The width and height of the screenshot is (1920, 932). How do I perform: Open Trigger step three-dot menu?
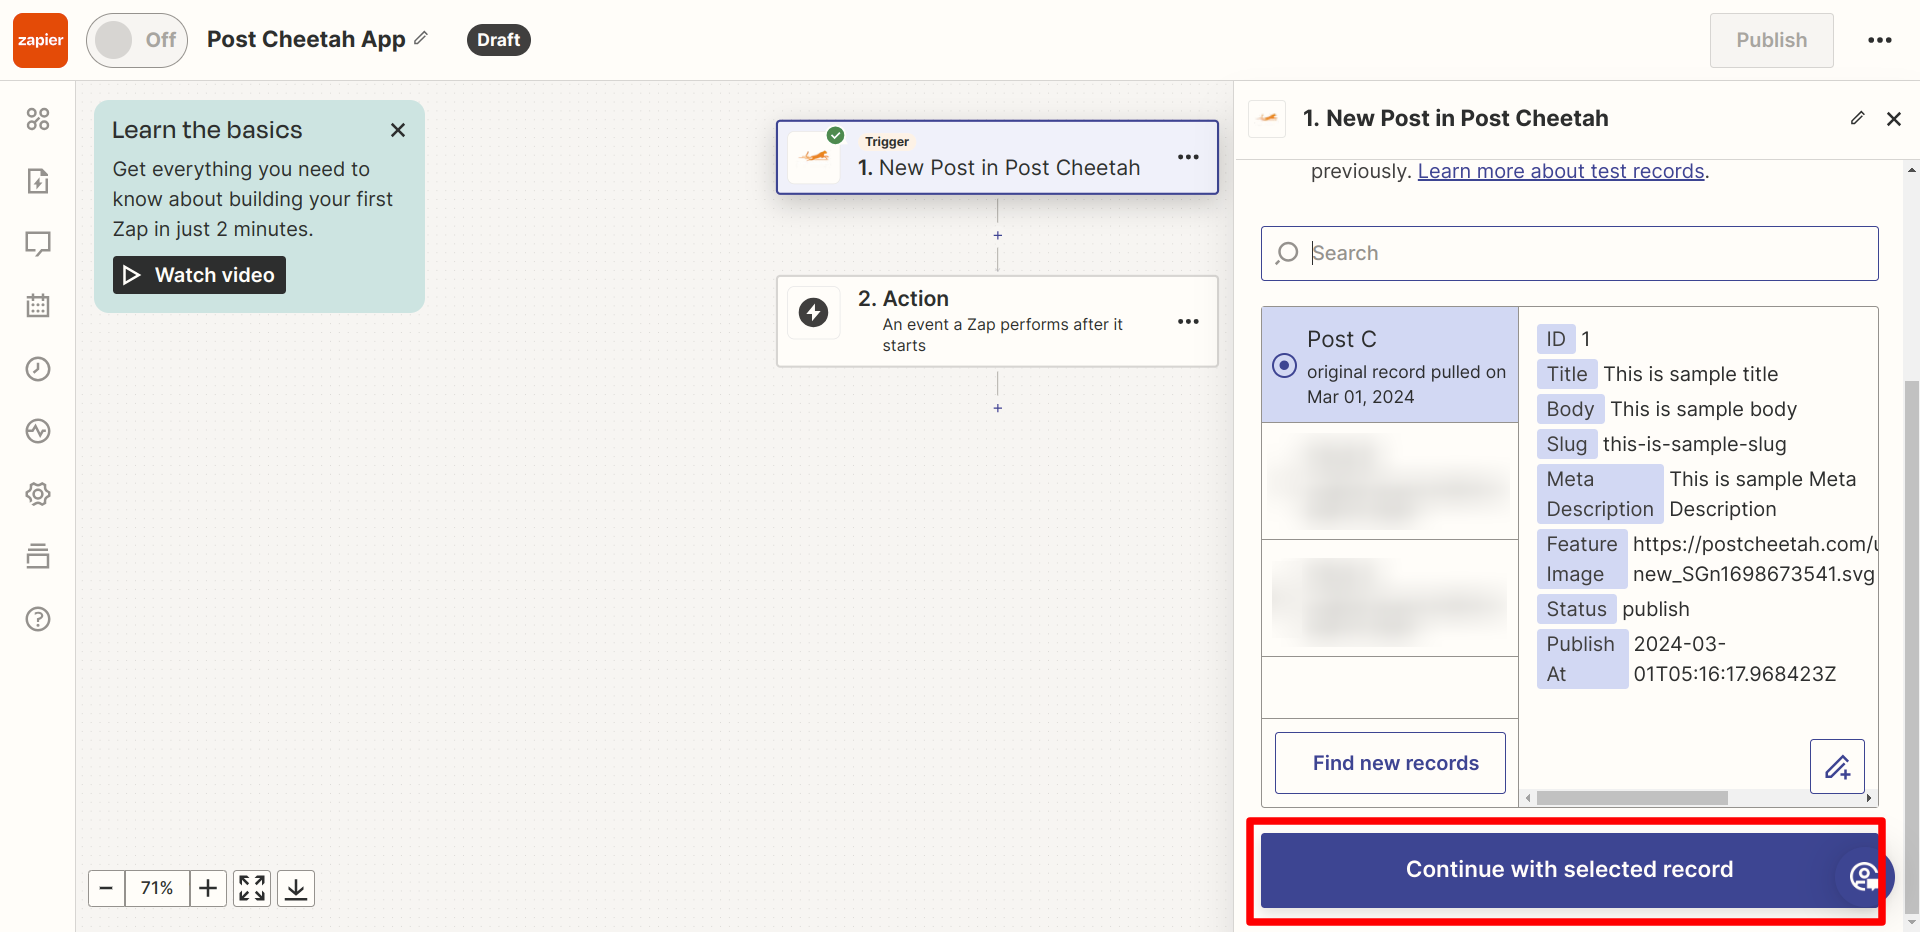(x=1188, y=157)
